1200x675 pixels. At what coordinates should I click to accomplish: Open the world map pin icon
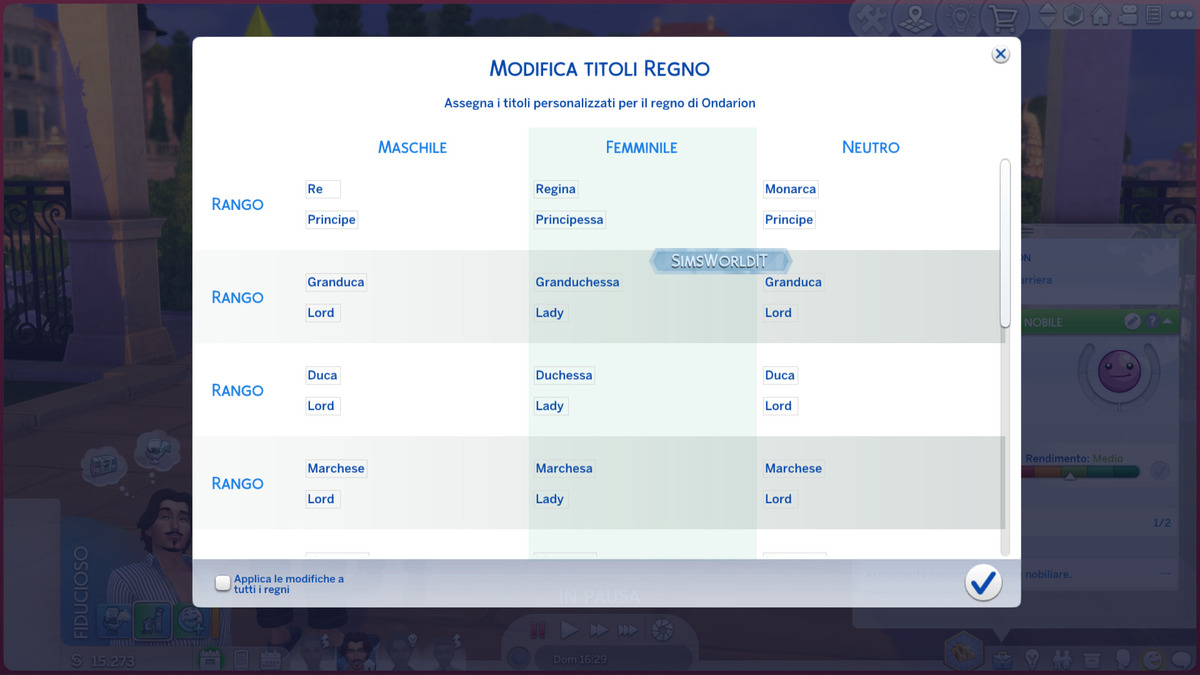(x=912, y=17)
